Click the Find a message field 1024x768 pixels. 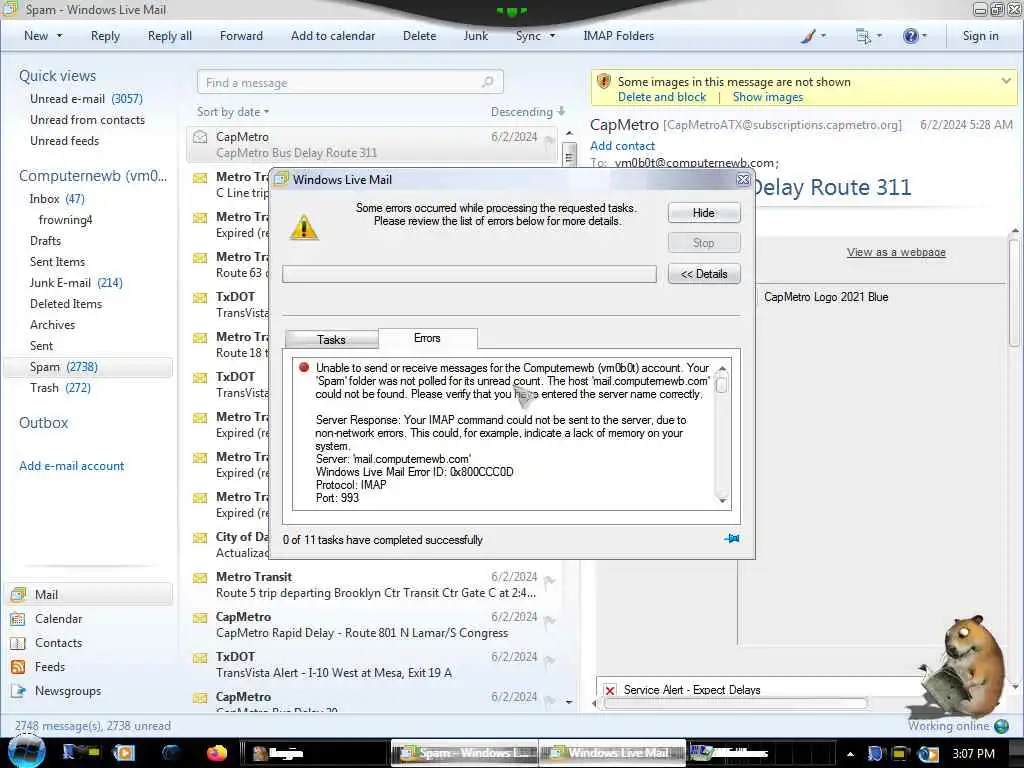[x=350, y=82]
